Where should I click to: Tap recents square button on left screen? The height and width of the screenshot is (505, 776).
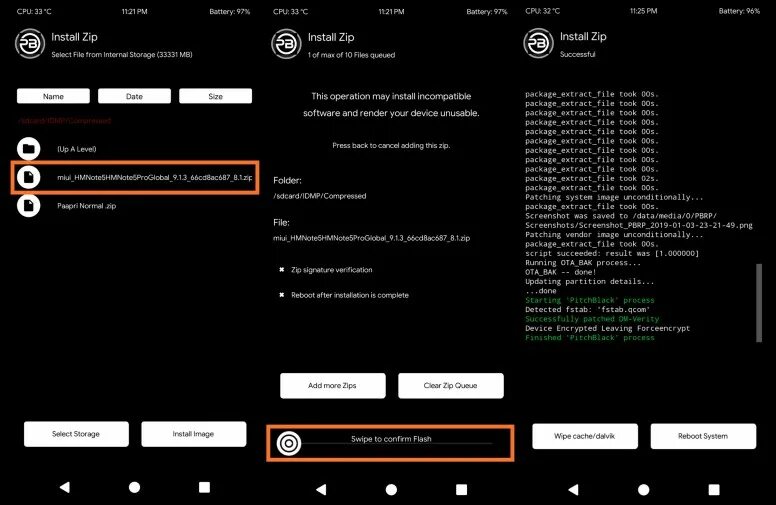(204, 487)
